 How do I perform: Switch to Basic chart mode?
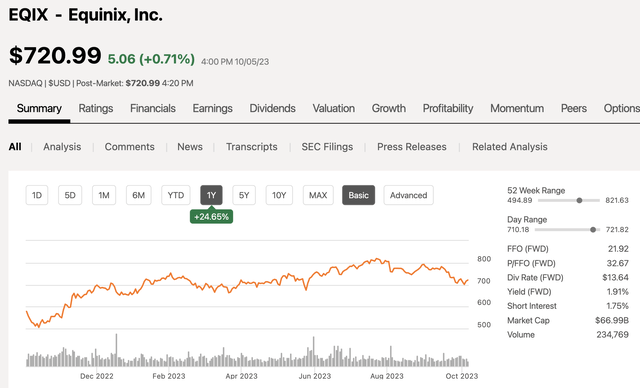(x=358, y=195)
